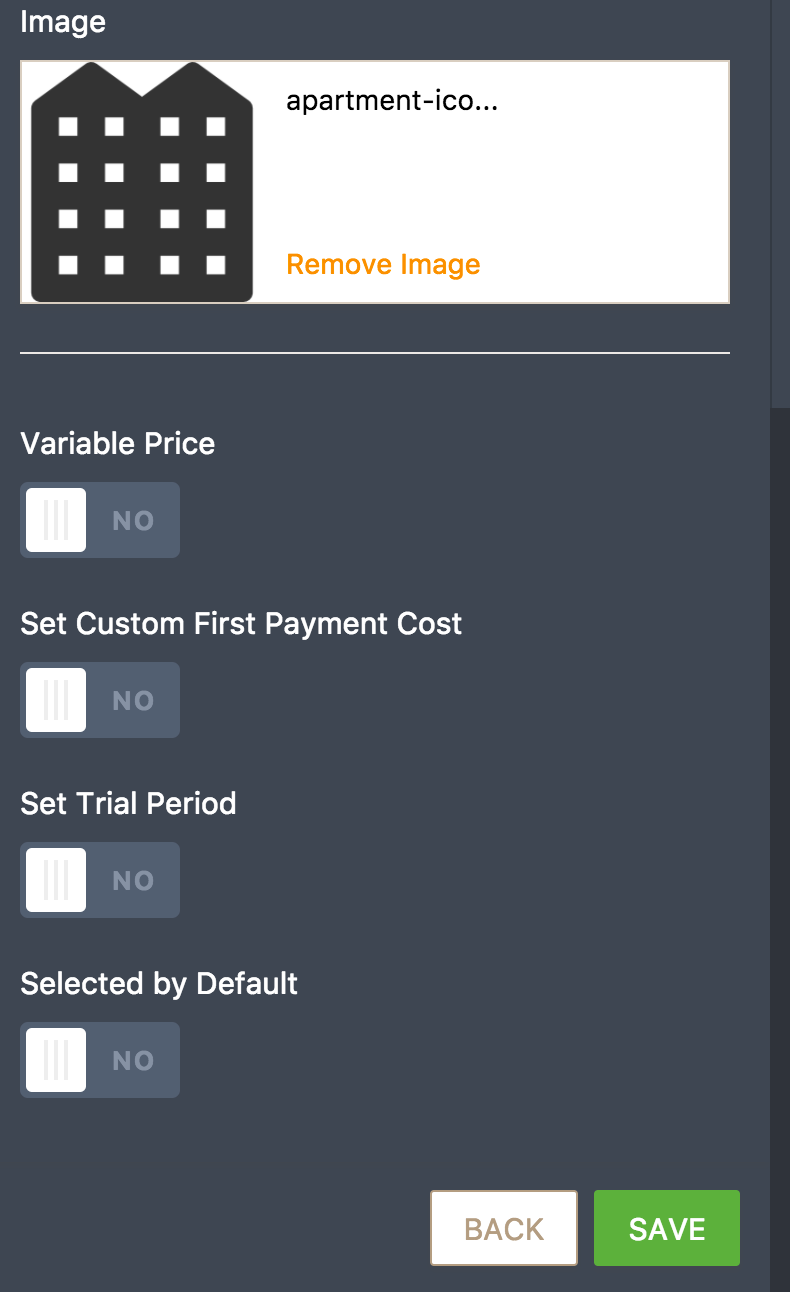The height and width of the screenshot is (1292, 790).
Task: Click the NO label under Selected by Default
Action: tap(133, 1060)
